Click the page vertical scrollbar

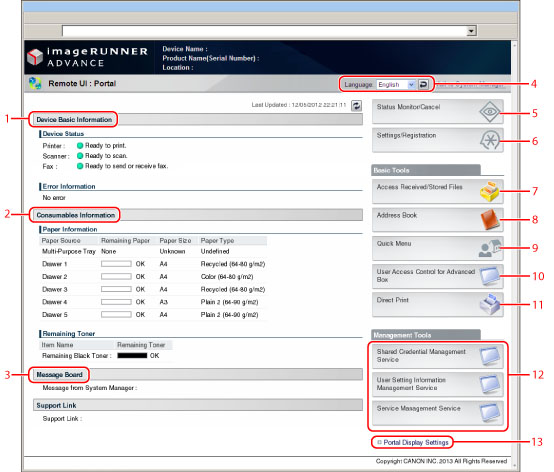[514, 254]
